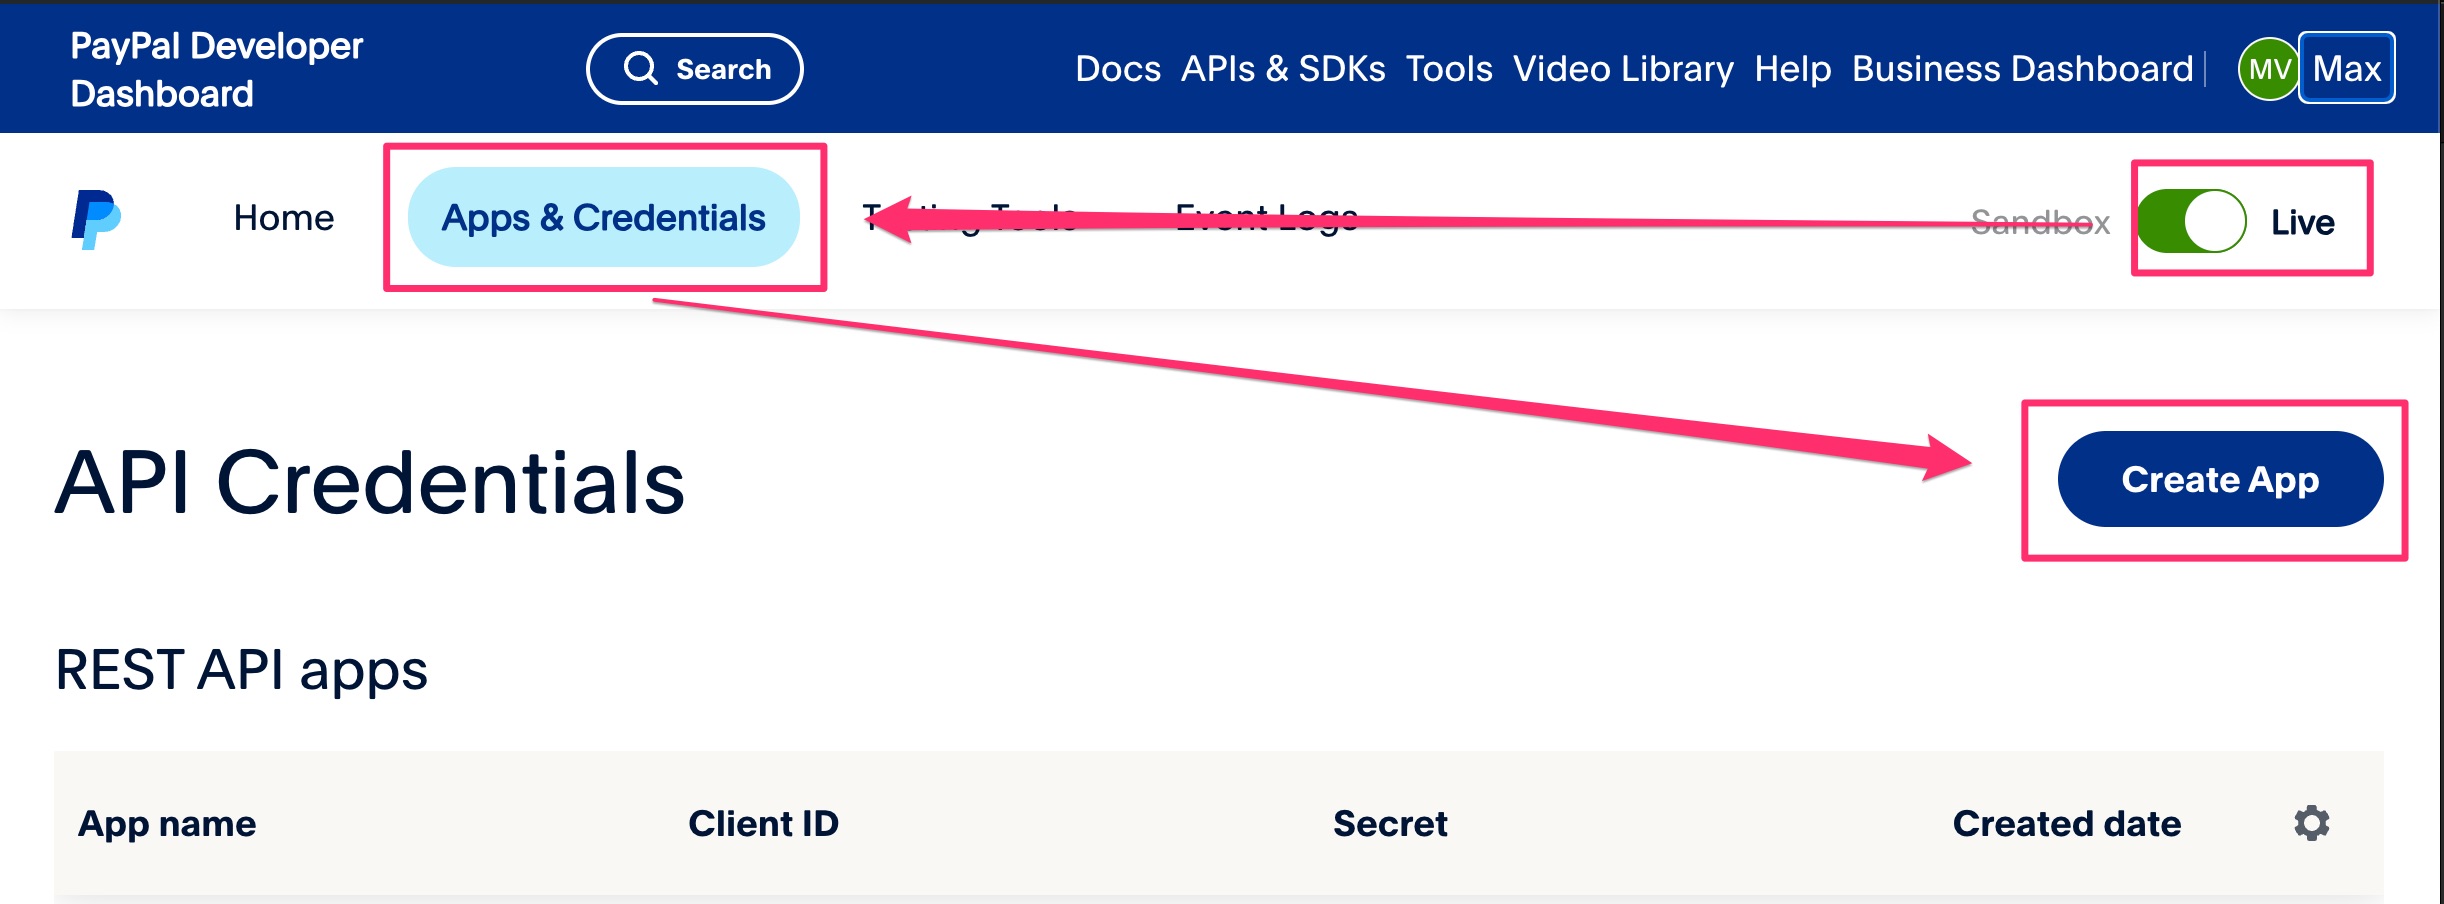Open the Max account menu
This screenshot has height=904, width=2444.
click(x=2346, y=69)
